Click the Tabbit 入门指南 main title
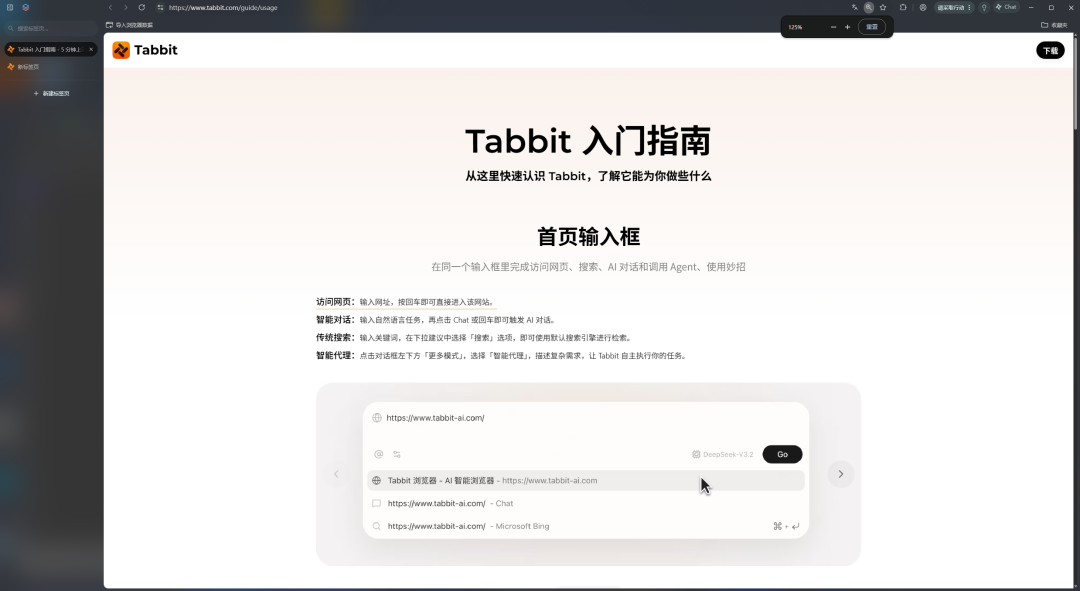 pos(588,141)
